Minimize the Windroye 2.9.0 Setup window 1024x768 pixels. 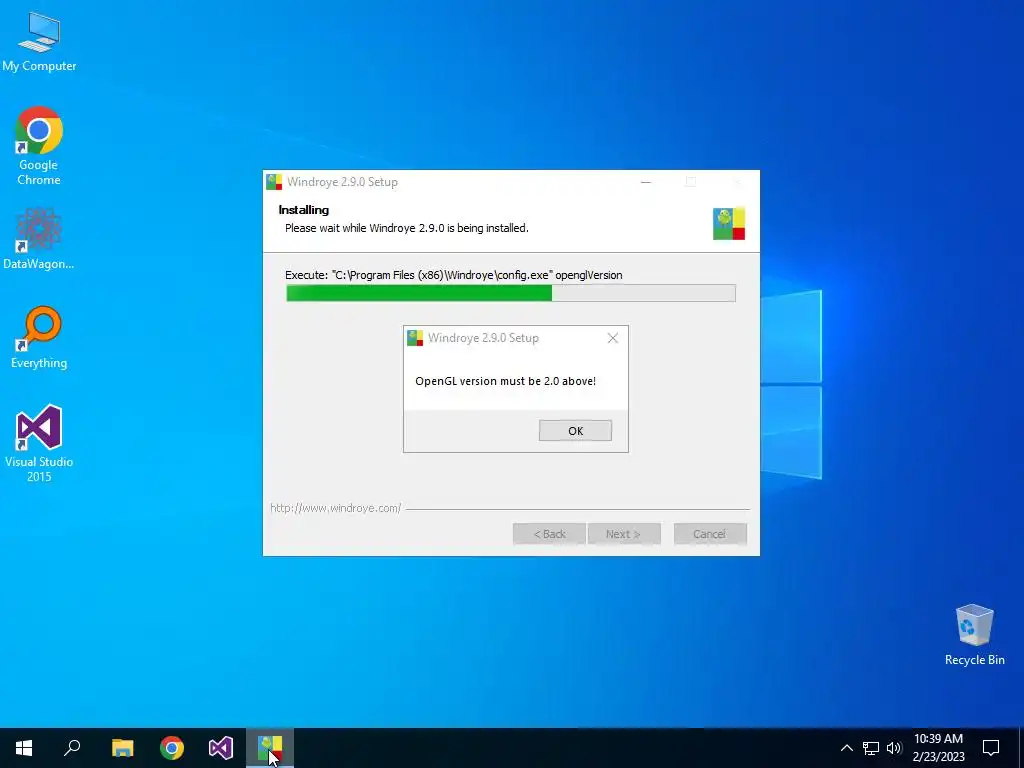coord(646,182)
